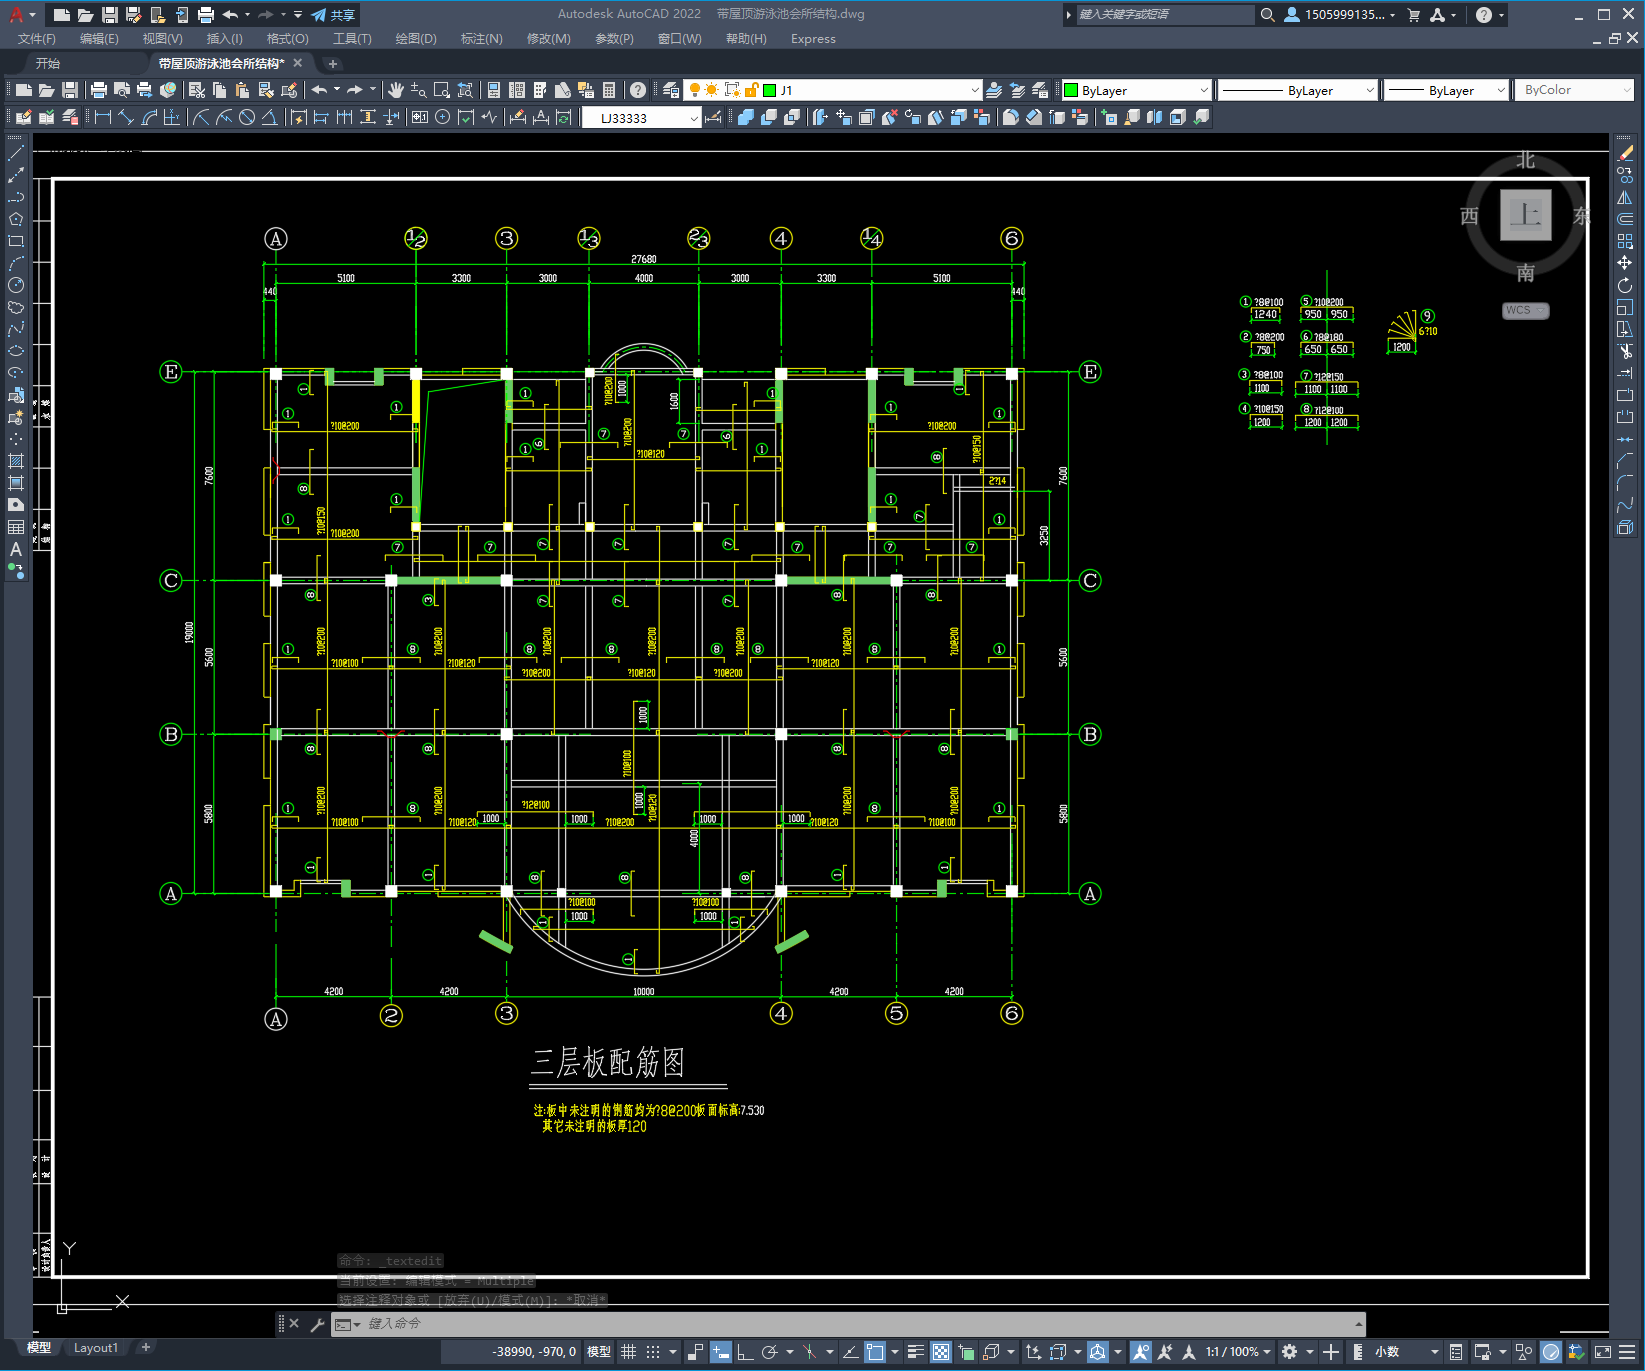Toggle ortho mode in status bar
1645x1371 pixels.
tap(745, 1352)
